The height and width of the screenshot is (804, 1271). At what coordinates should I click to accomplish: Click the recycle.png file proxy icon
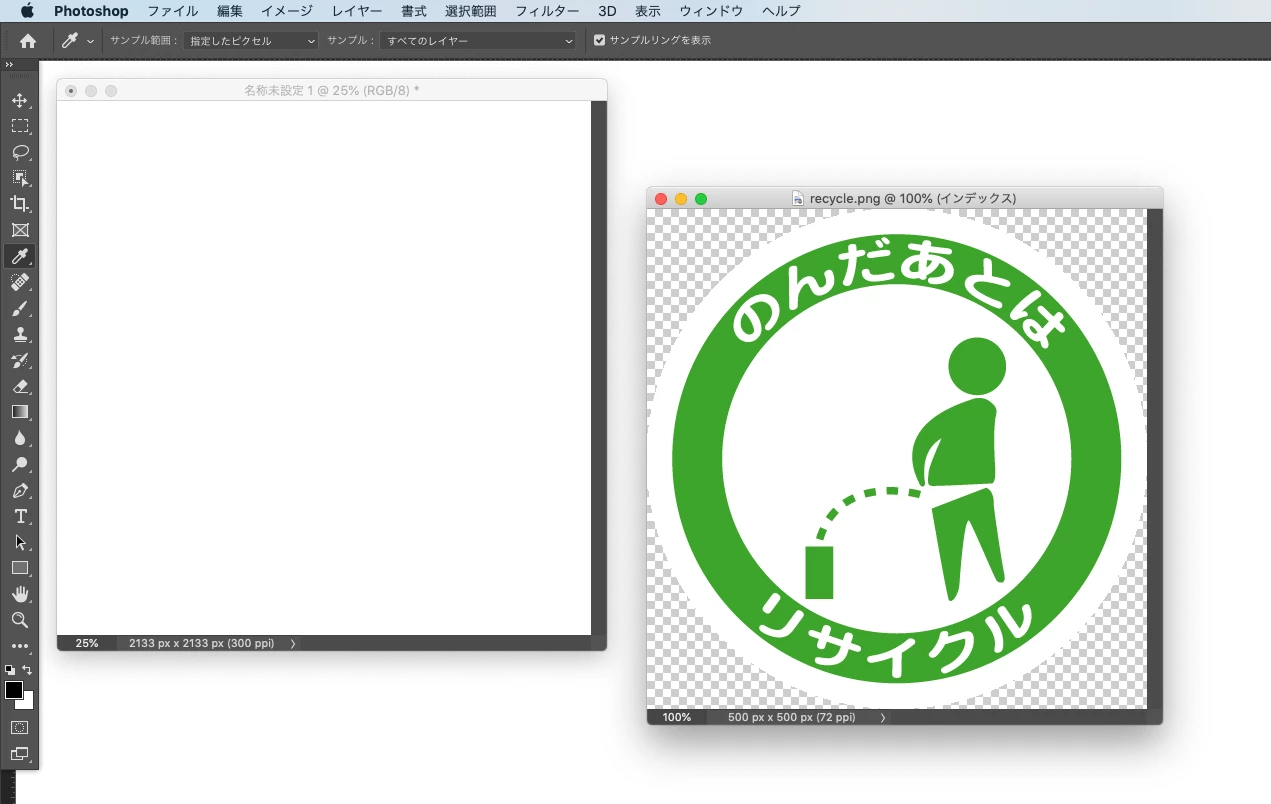click(x=798, y=199)
